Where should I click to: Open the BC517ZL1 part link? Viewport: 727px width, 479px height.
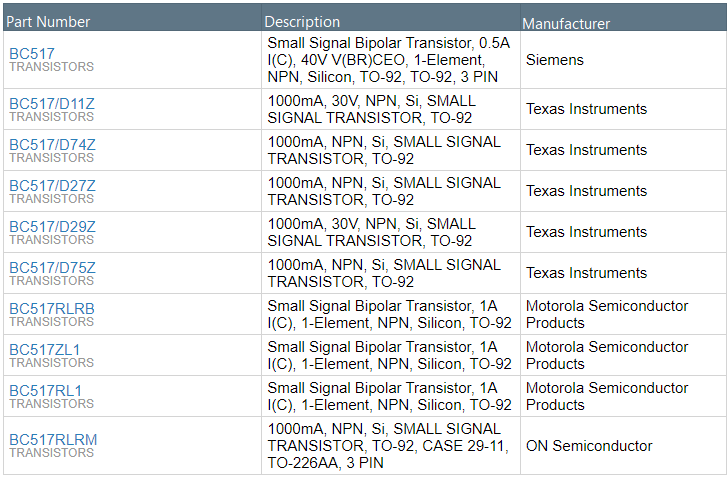45,349
